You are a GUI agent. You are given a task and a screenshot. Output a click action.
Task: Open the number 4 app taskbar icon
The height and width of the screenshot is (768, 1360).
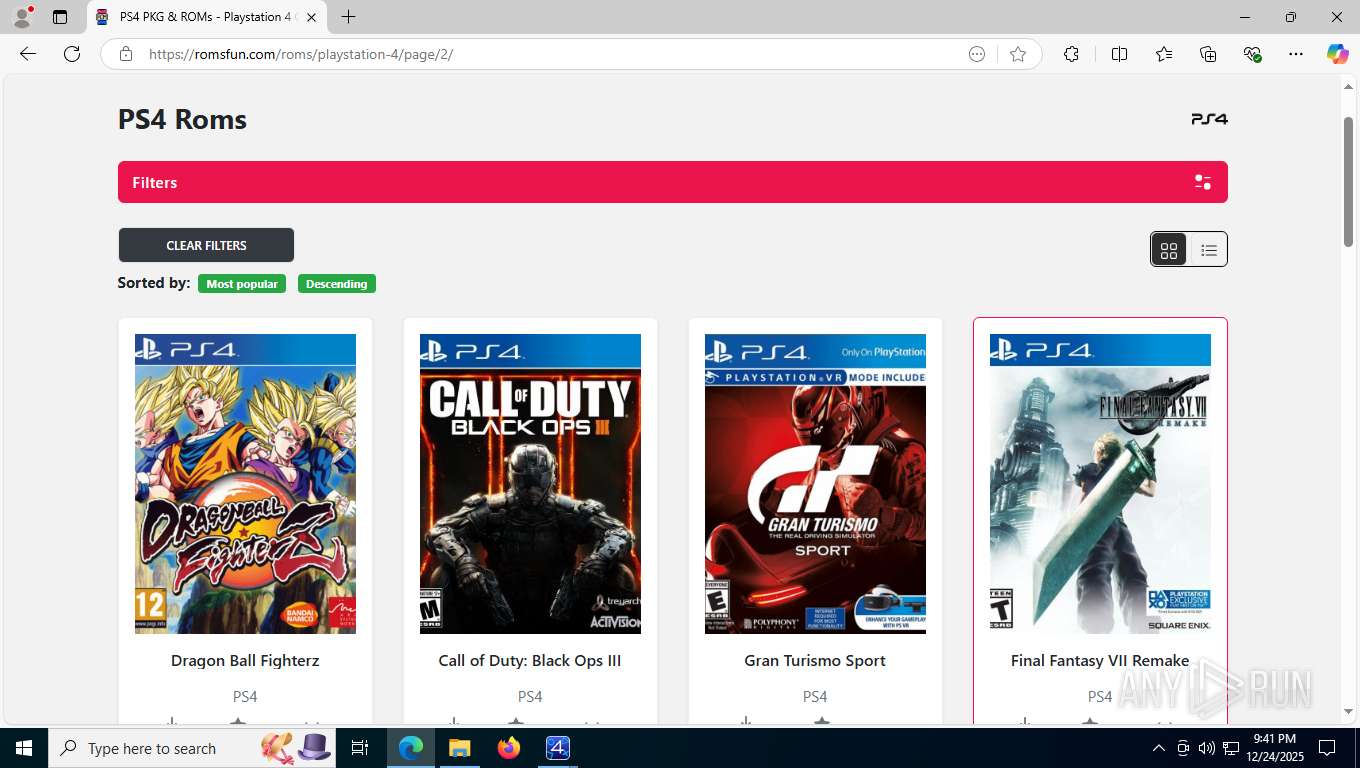pyautogui.click(x=558, y=748)
